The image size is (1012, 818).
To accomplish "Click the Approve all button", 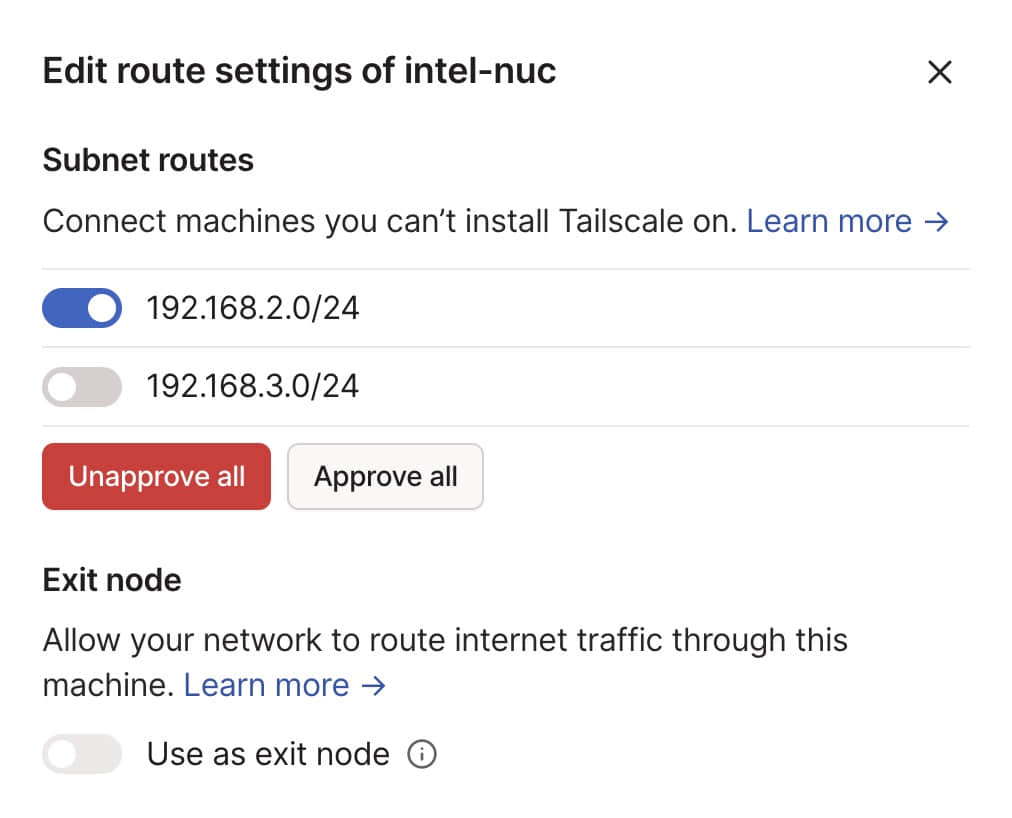I will (x=385, y=476).
